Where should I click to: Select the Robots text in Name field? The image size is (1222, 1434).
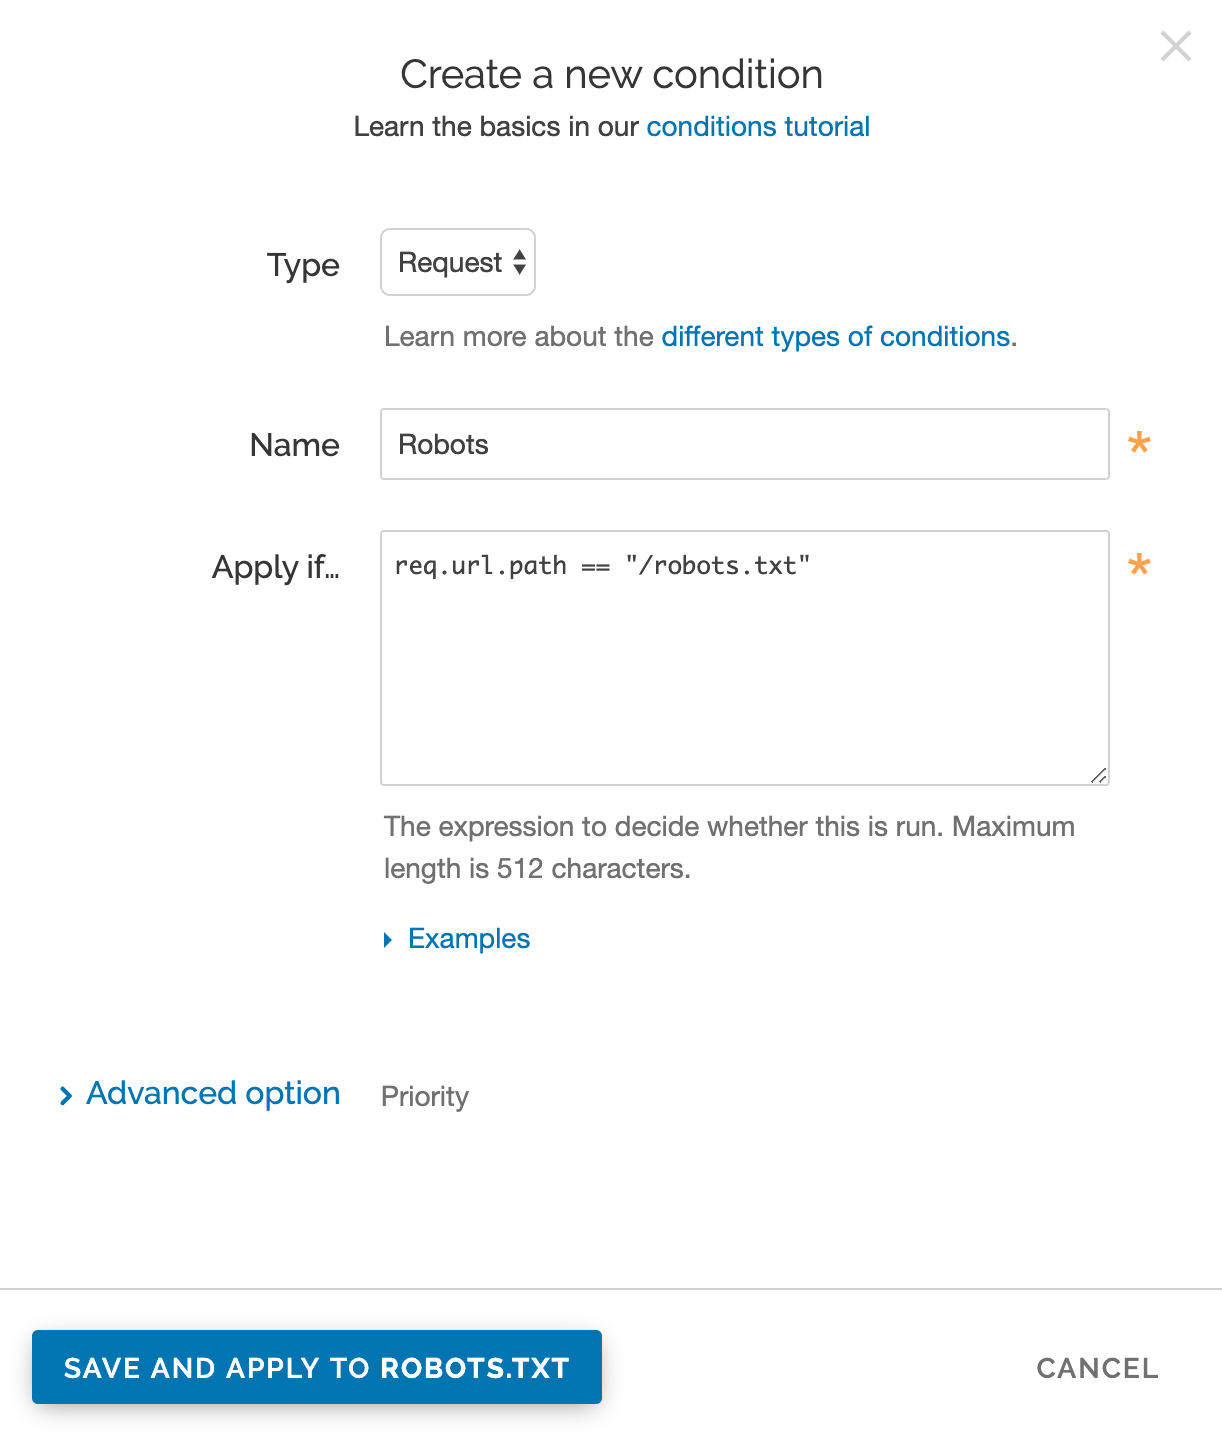[443, 444]
